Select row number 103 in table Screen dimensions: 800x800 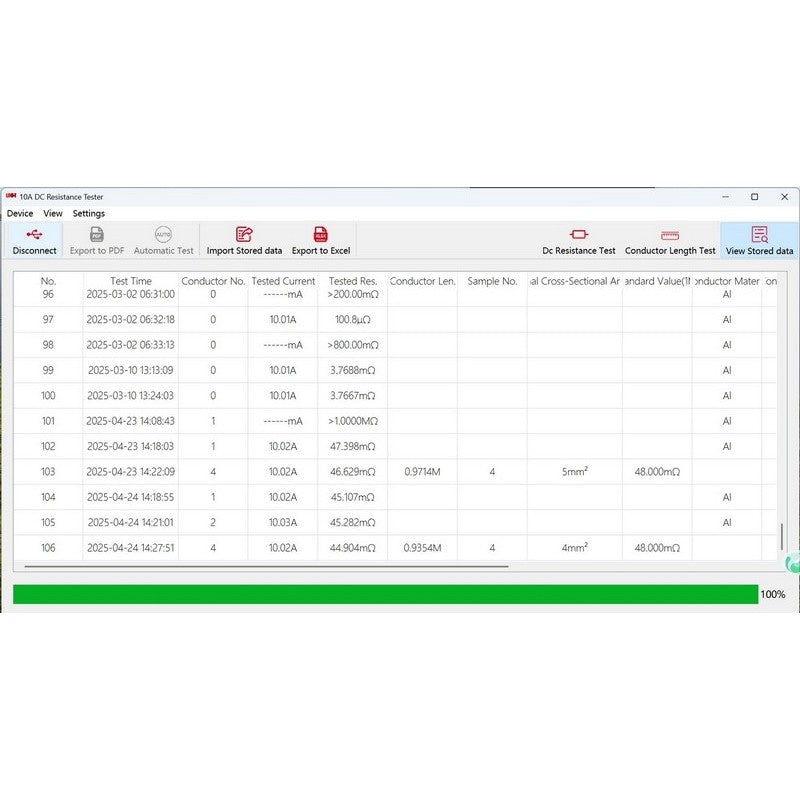[x=48, y=472]
